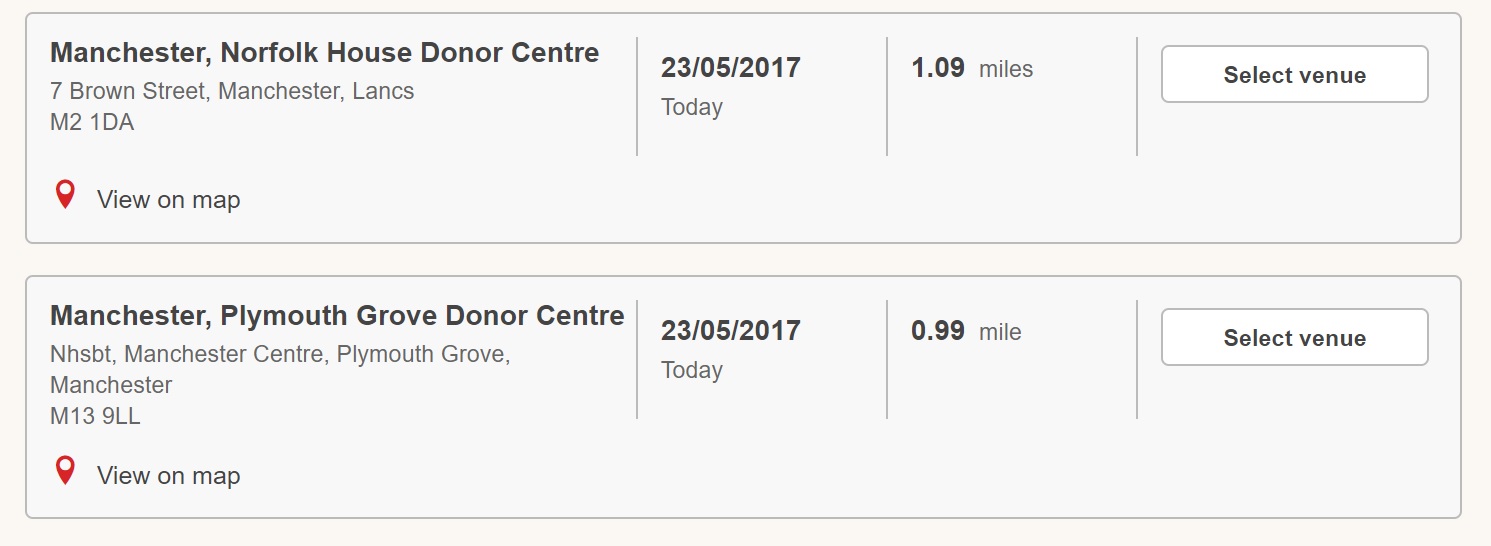The height and width of the screenshot is (546, 1491).
Task: Click the red map pin for Plymouth Grove
Action: pyautogui.click(x=65, y=471)
